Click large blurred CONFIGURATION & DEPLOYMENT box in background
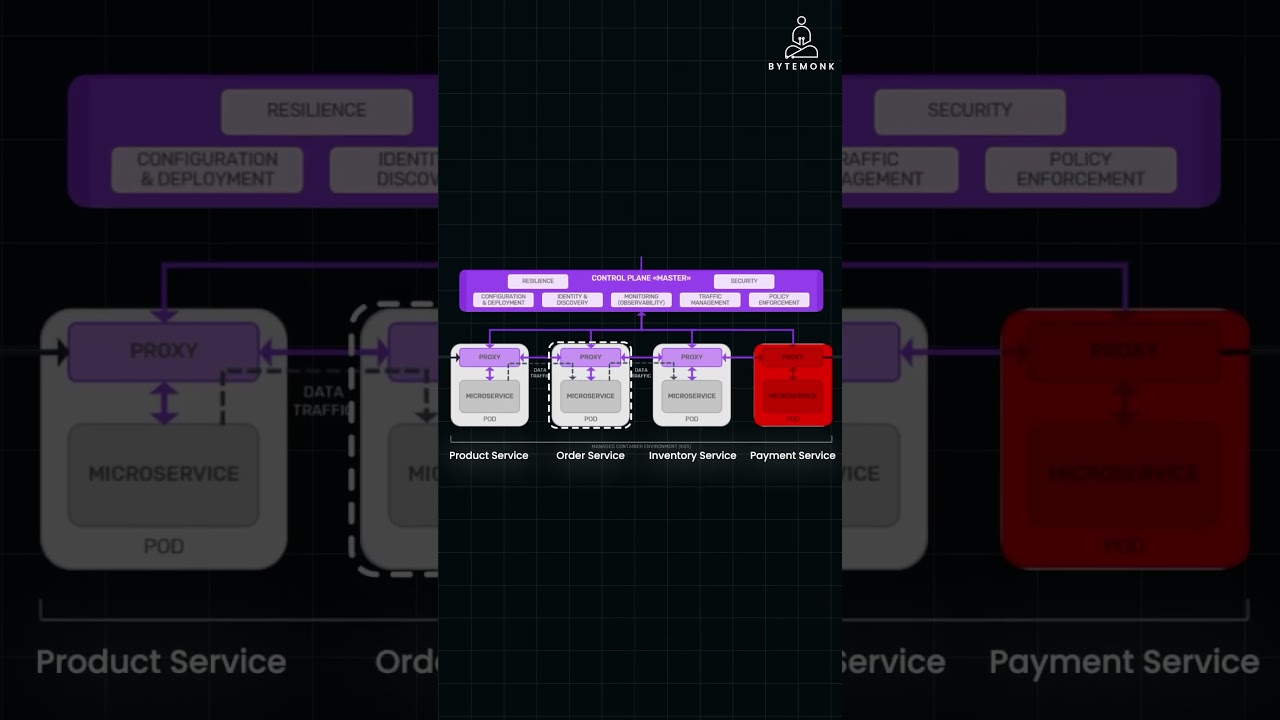 (207, 170)
